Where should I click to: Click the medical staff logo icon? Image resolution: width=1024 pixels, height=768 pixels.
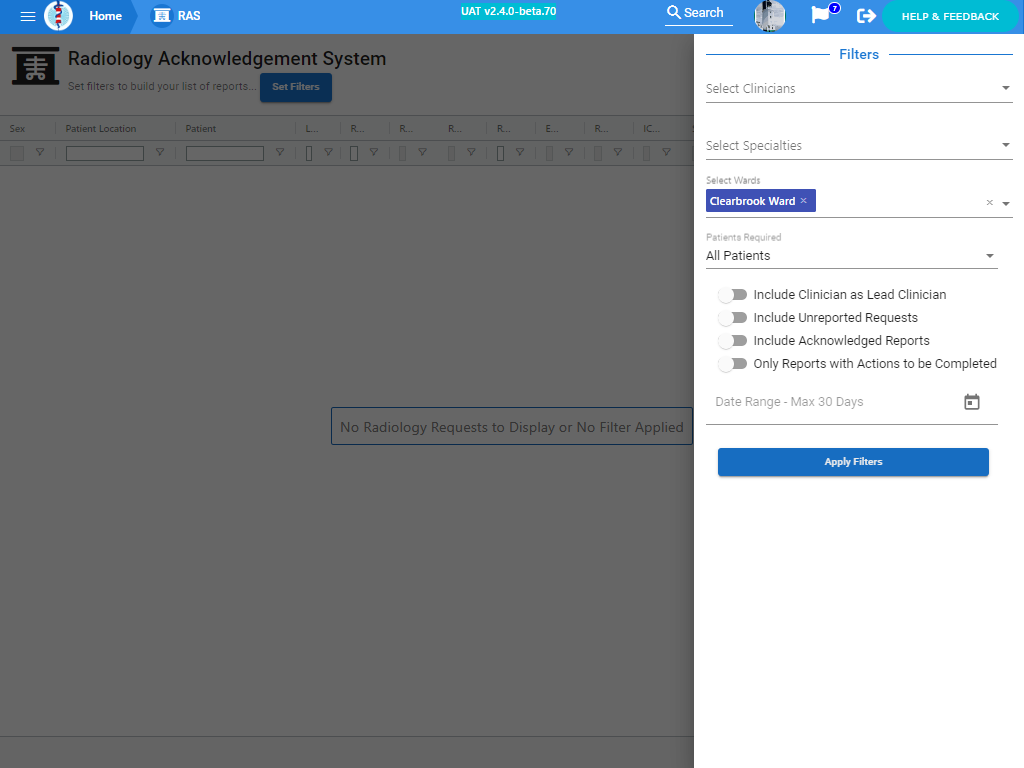coord(58,16)
